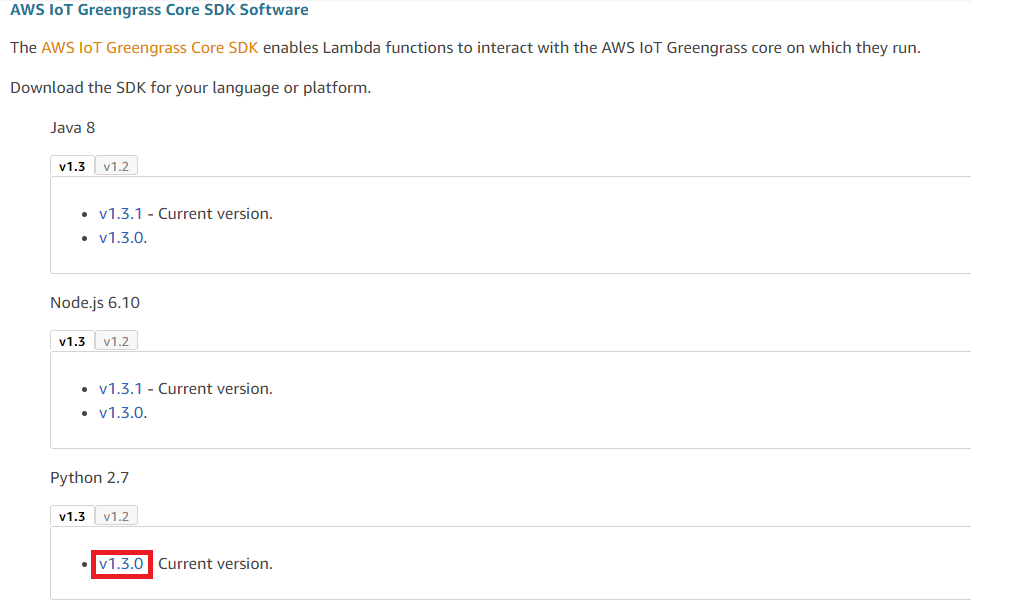Viewport: 1012px width, 612px height.
Task: Download Java 8 SDK v1.3.0
Action: point(121,238)
